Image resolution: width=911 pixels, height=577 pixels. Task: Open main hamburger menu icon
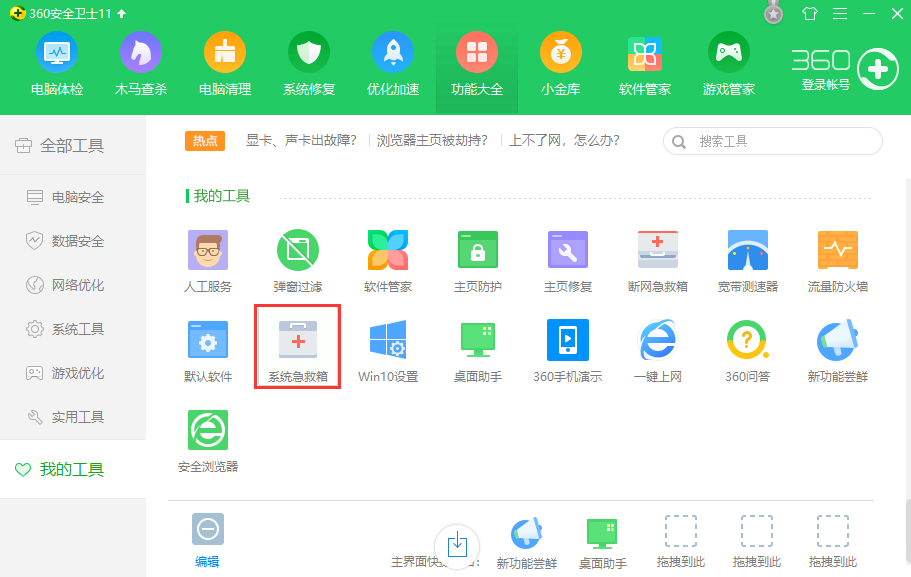click(840, 13)
